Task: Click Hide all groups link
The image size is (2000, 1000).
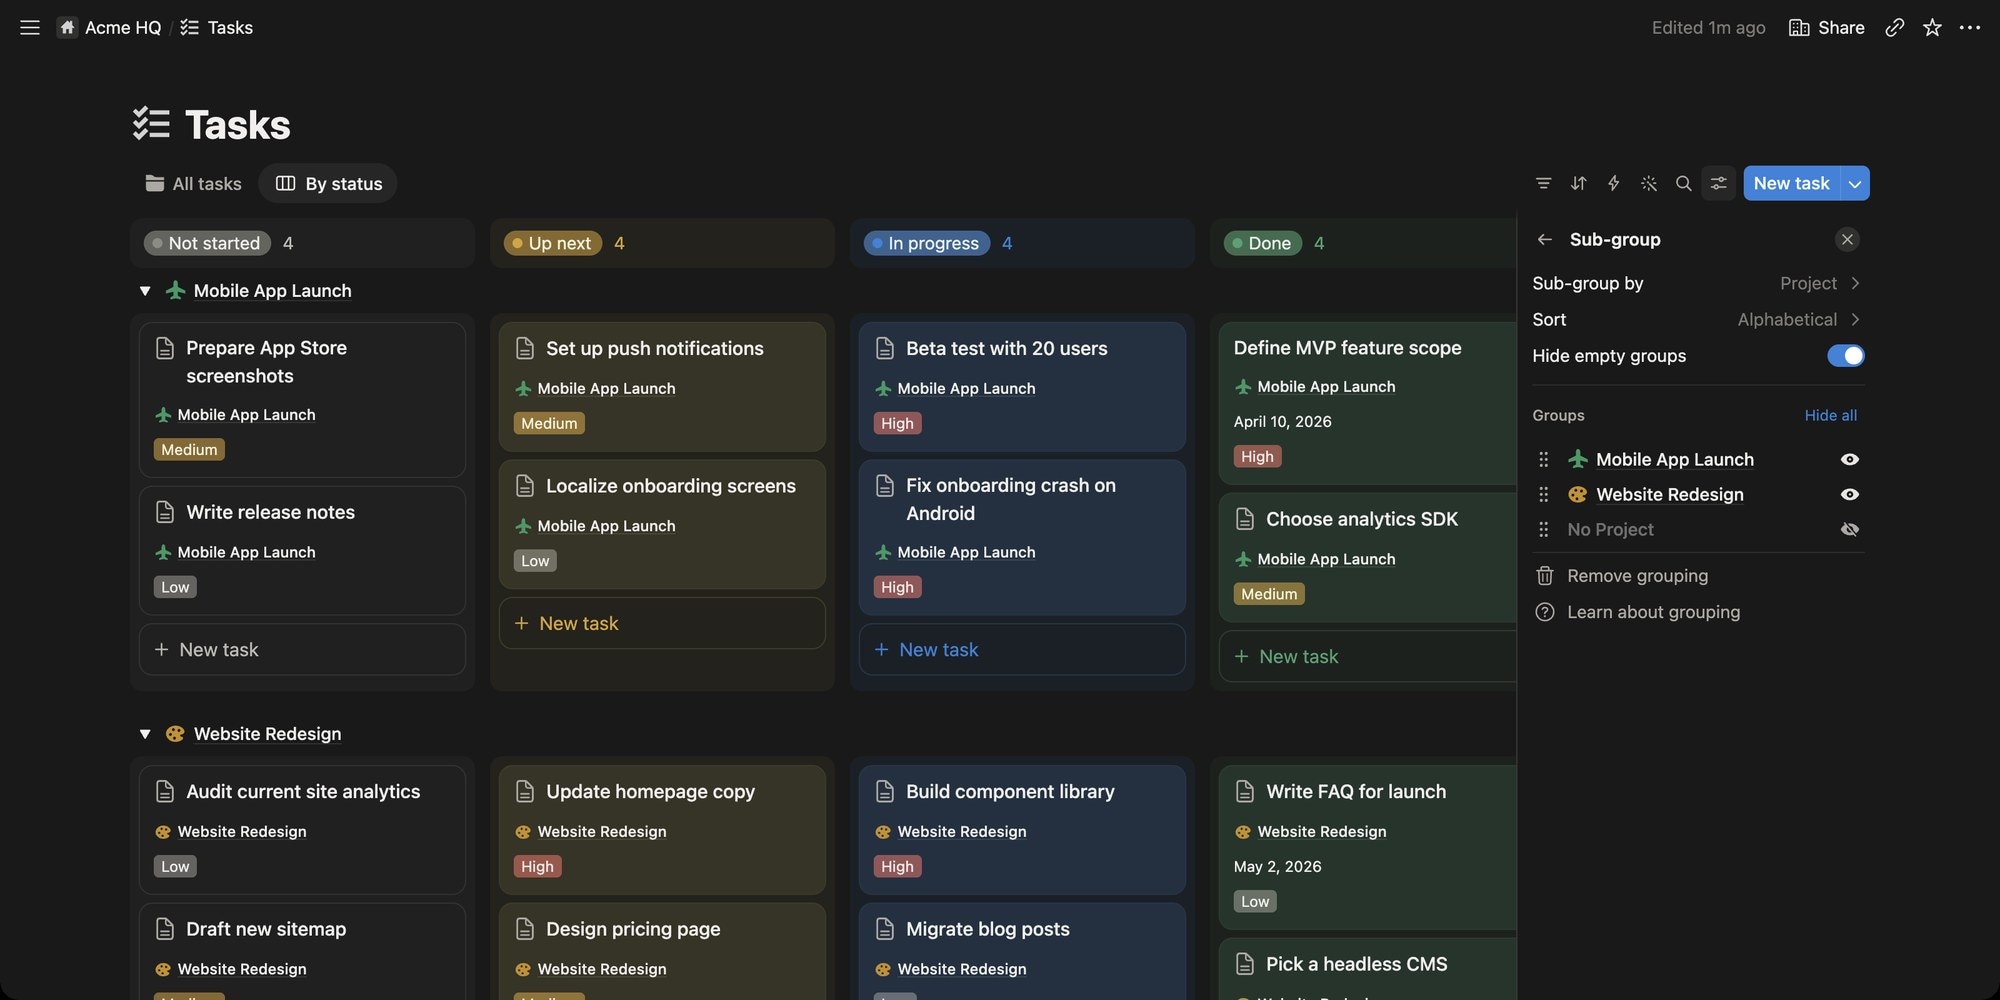Action: click(x=1830, y=415)
